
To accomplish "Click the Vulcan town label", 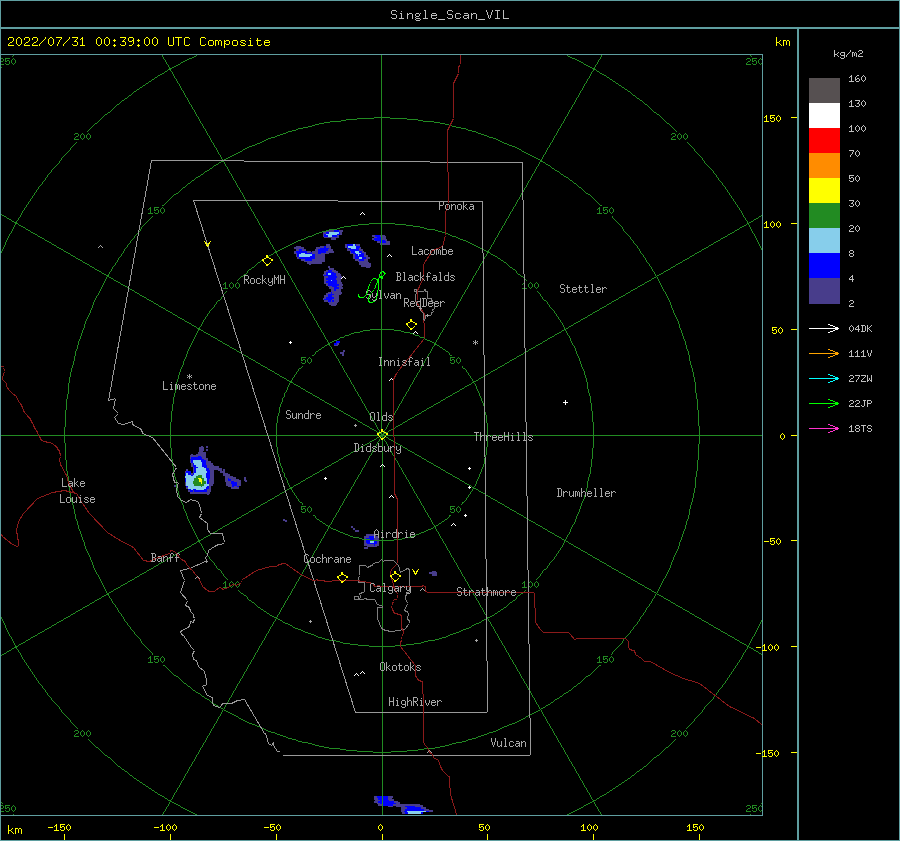I will 508,743.
